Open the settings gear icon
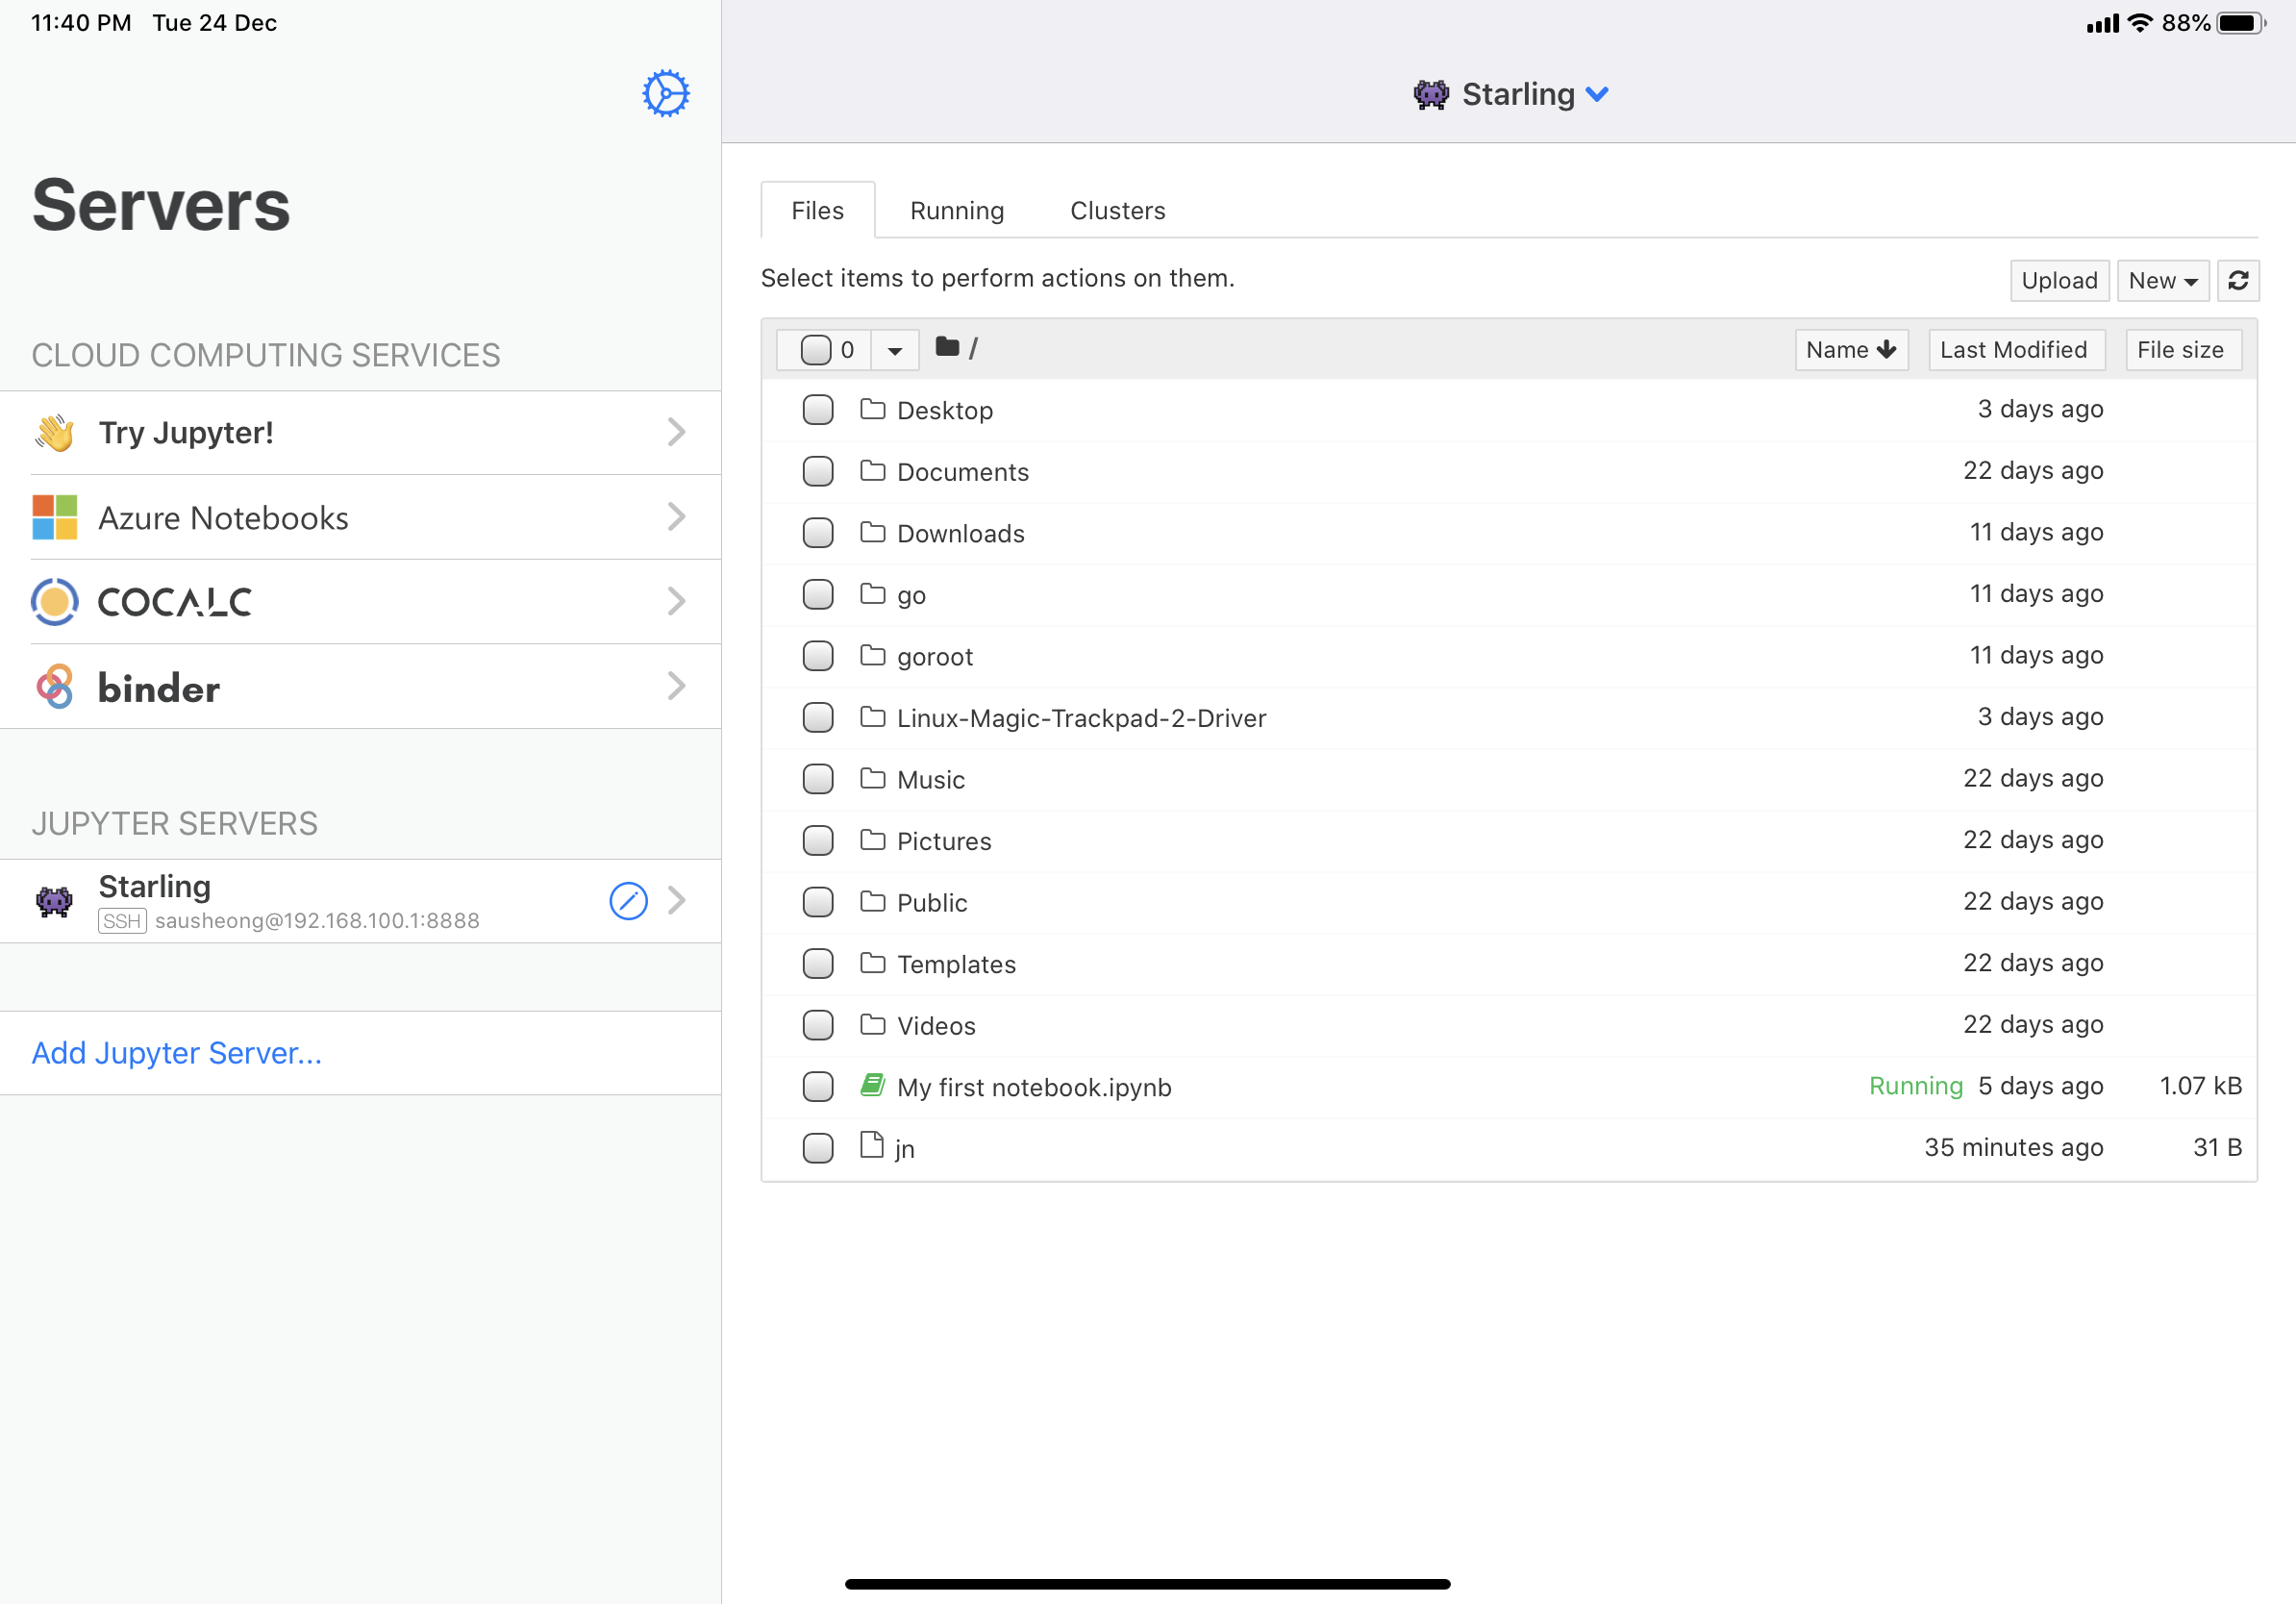The image size is (2296, 1604). pos(665,93)
